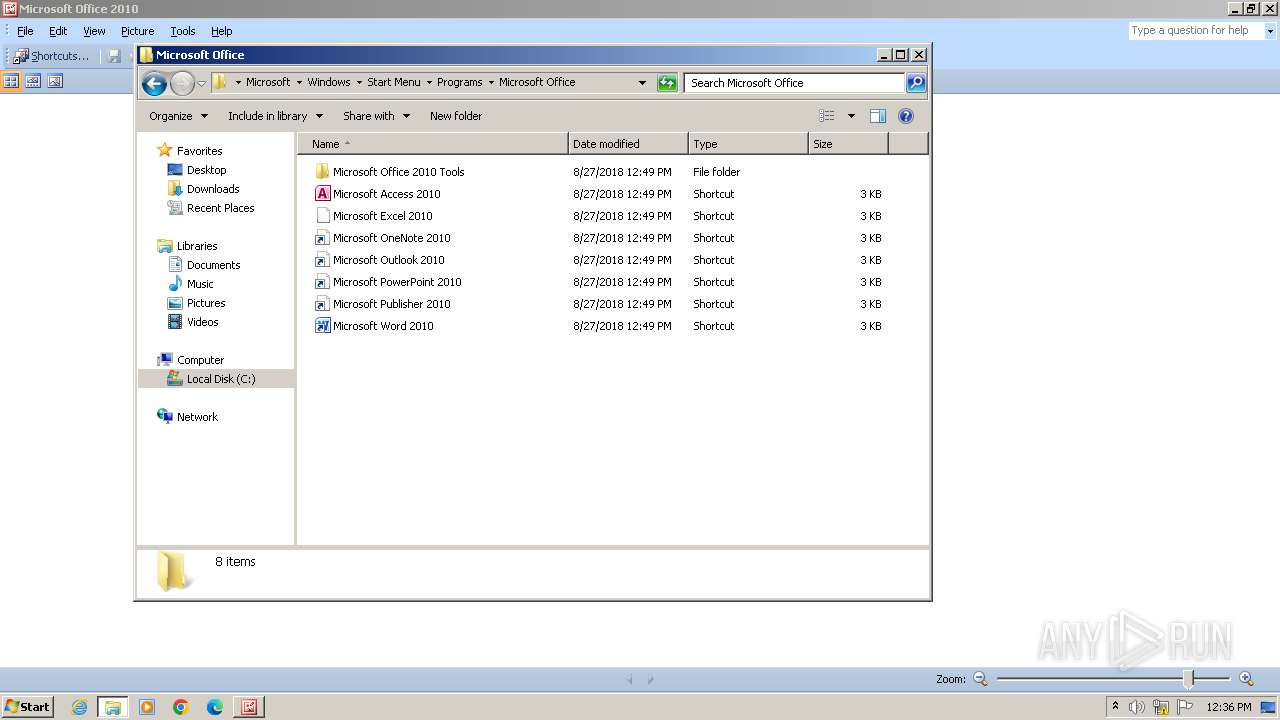Click New folder button
This screenshot has height=720, width=1280.
click(x=456, y=116)
